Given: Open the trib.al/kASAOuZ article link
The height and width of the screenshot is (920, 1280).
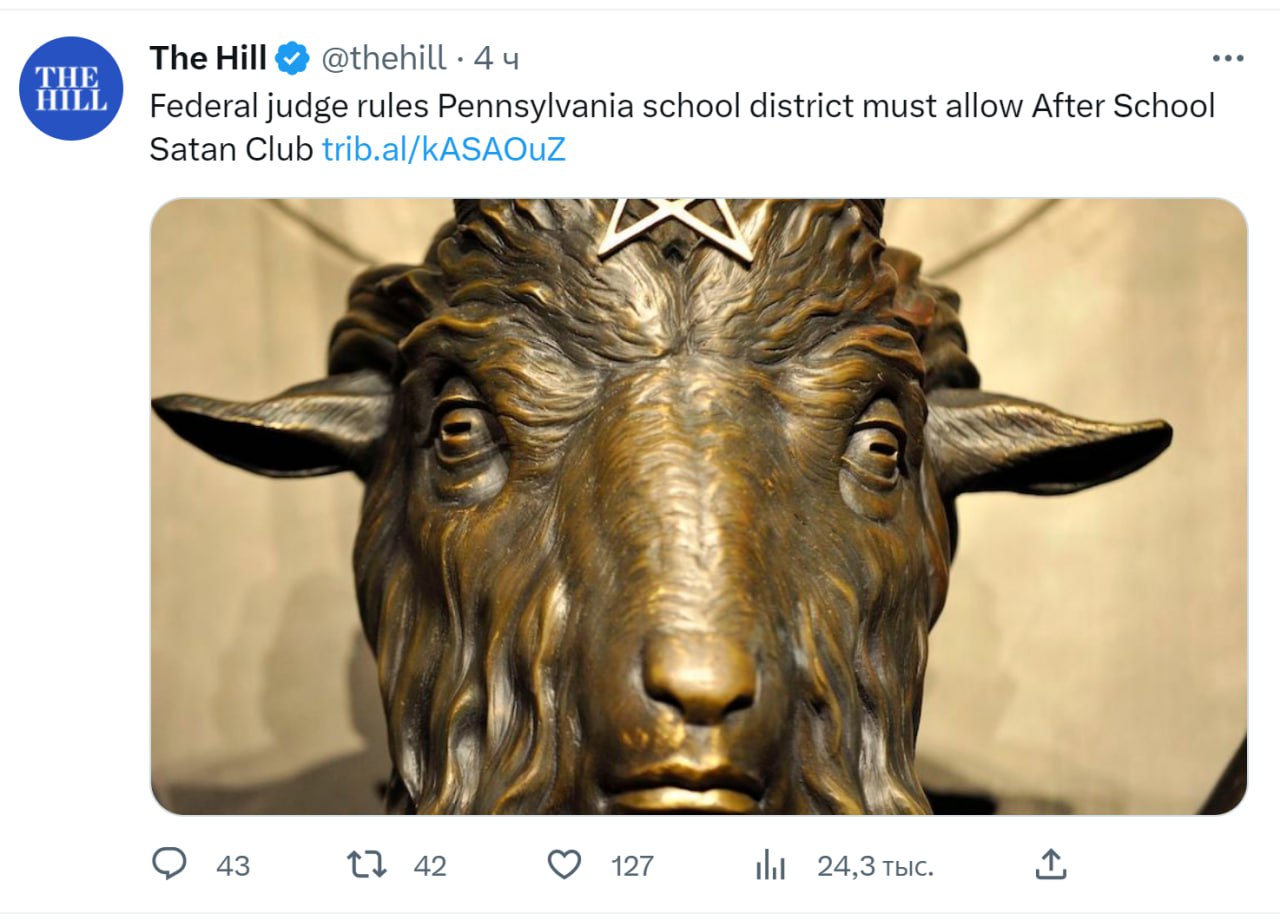Looking at the screenshot, I should [x=443, y=149].
